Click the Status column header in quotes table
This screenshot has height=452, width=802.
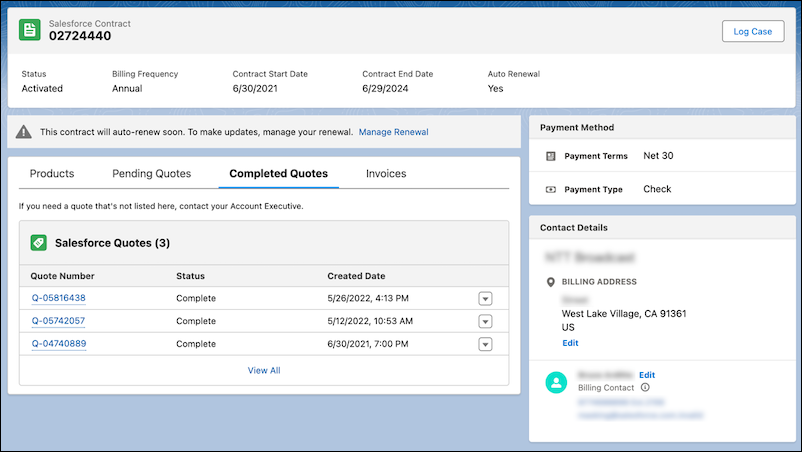coord(190,276)
